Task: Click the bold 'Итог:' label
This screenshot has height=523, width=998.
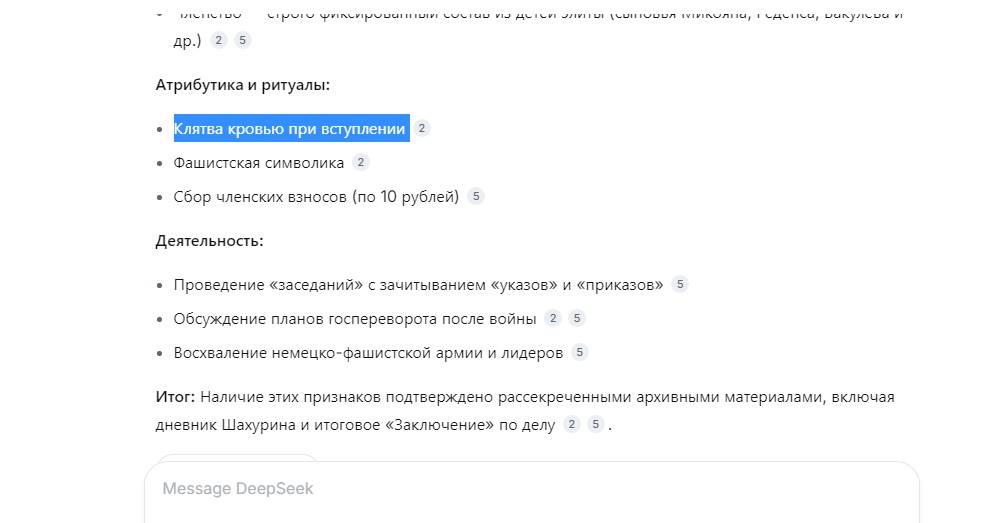Action: point(175,397)
